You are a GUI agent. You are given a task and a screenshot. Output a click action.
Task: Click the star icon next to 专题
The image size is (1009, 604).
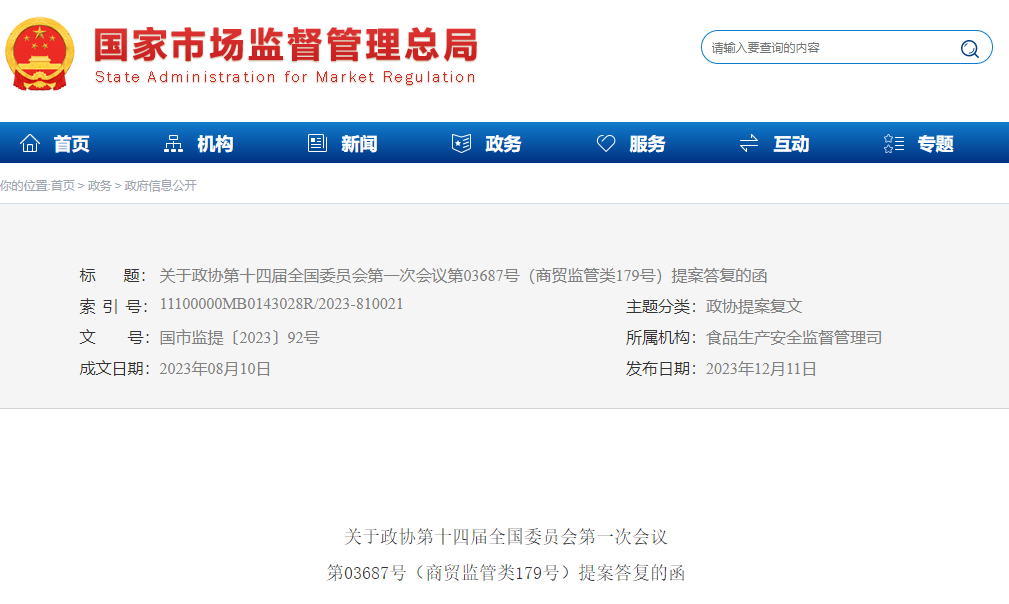pyautogui.click(x=892, y=142)
